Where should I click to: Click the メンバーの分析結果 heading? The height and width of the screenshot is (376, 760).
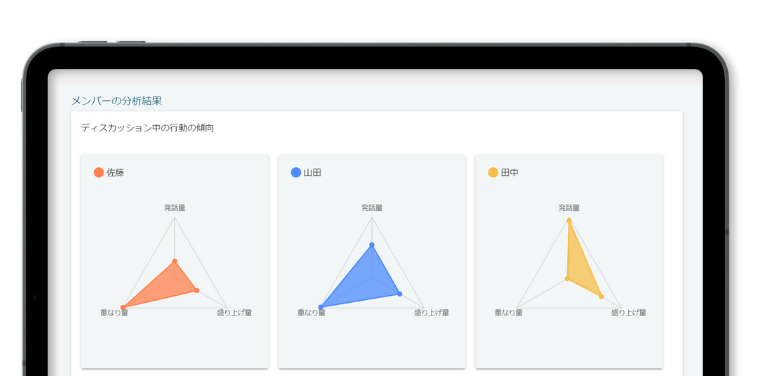[117, 101]
